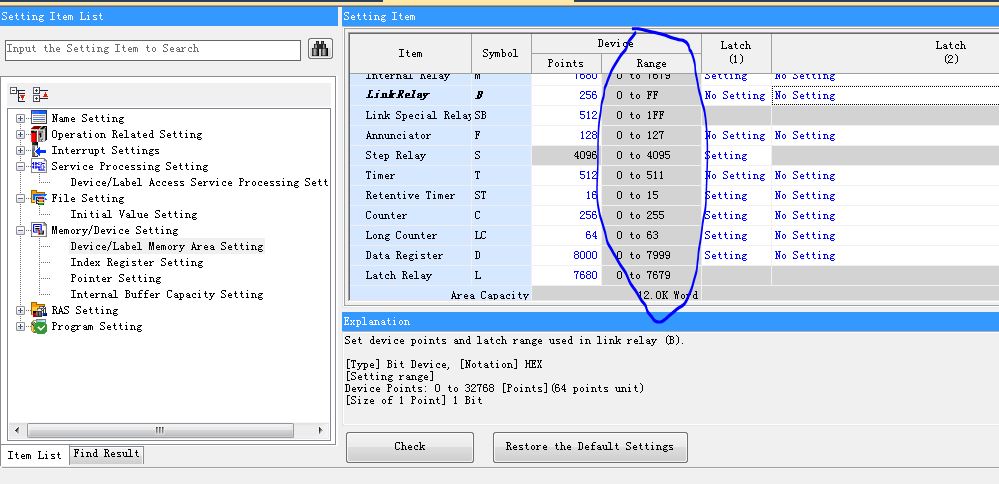The height and width of the screenshot is (484, 999).
Task: Collapse the File Setting tree node
Action: click(x=21, y=198)
